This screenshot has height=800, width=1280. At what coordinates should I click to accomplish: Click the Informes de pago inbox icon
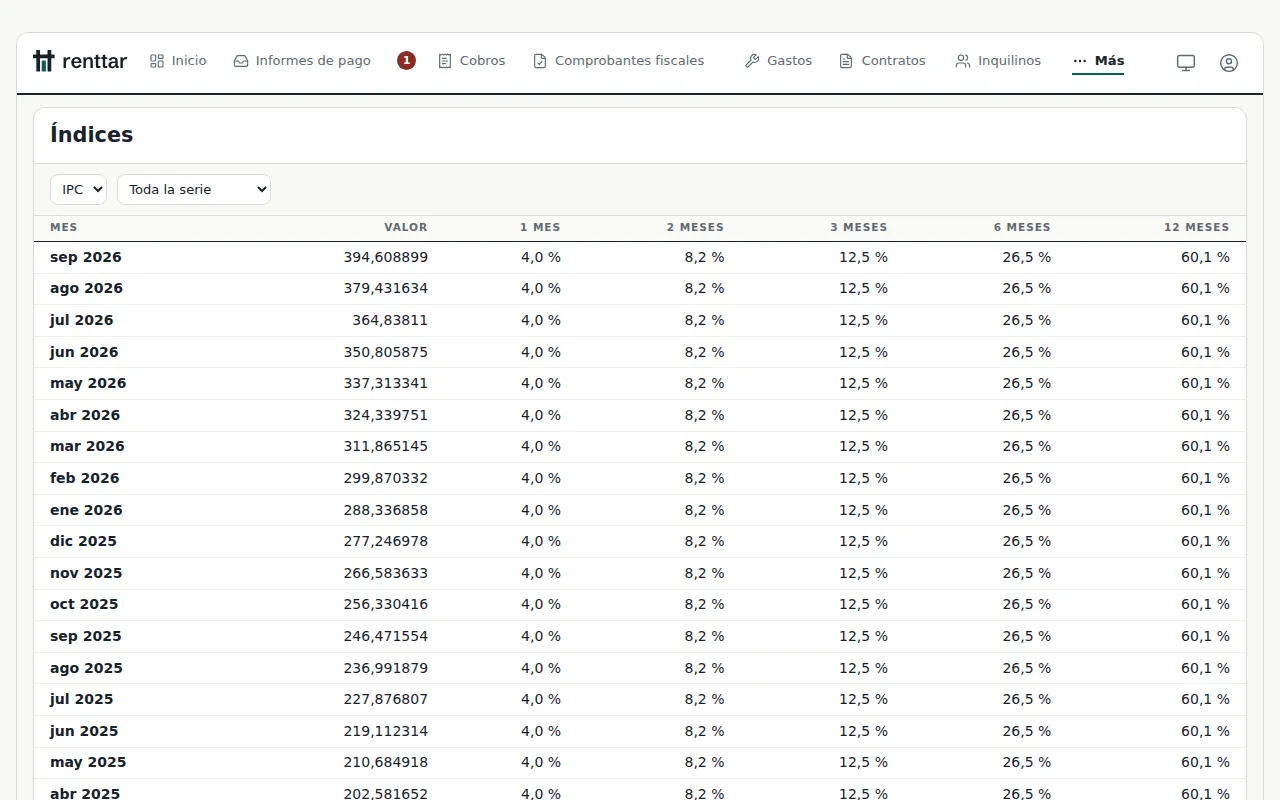pyautogui.click(x=241, y=61)
